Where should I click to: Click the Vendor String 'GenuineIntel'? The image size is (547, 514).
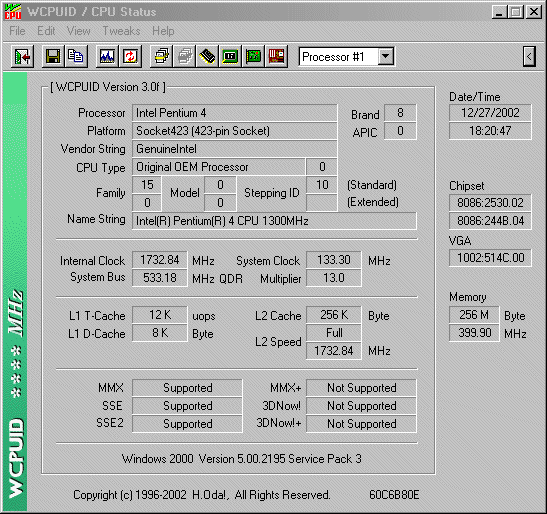(x=234, y=149)
